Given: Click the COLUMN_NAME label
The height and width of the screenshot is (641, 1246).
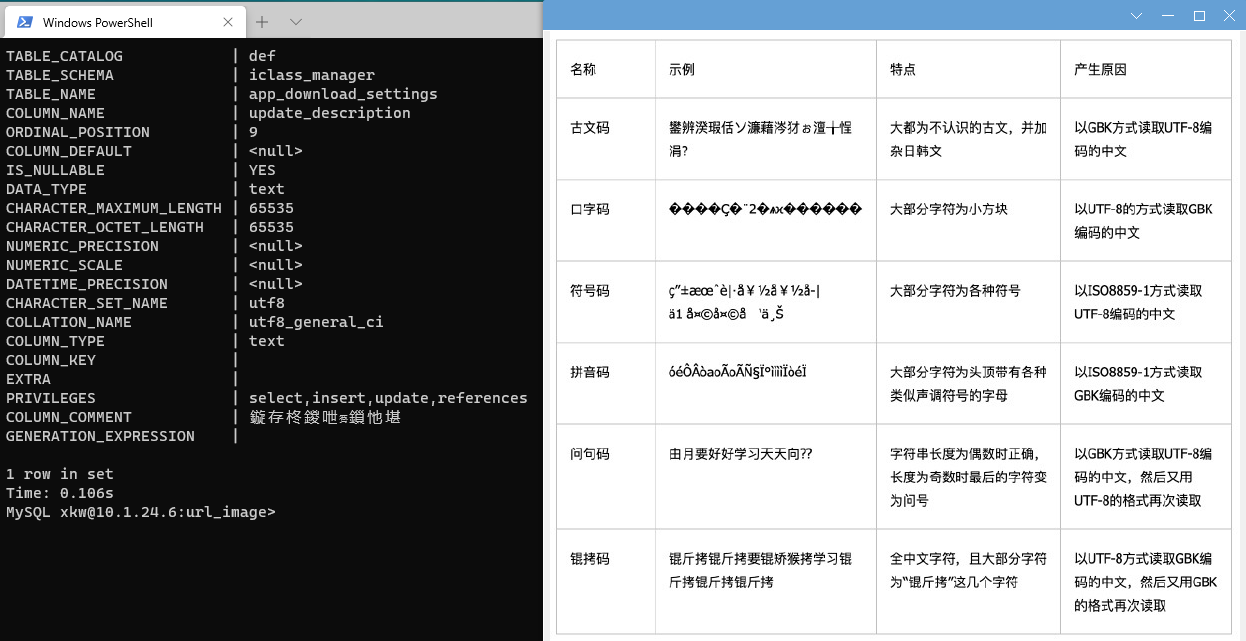Looking at the screenshot, I should tap(55, 113).
